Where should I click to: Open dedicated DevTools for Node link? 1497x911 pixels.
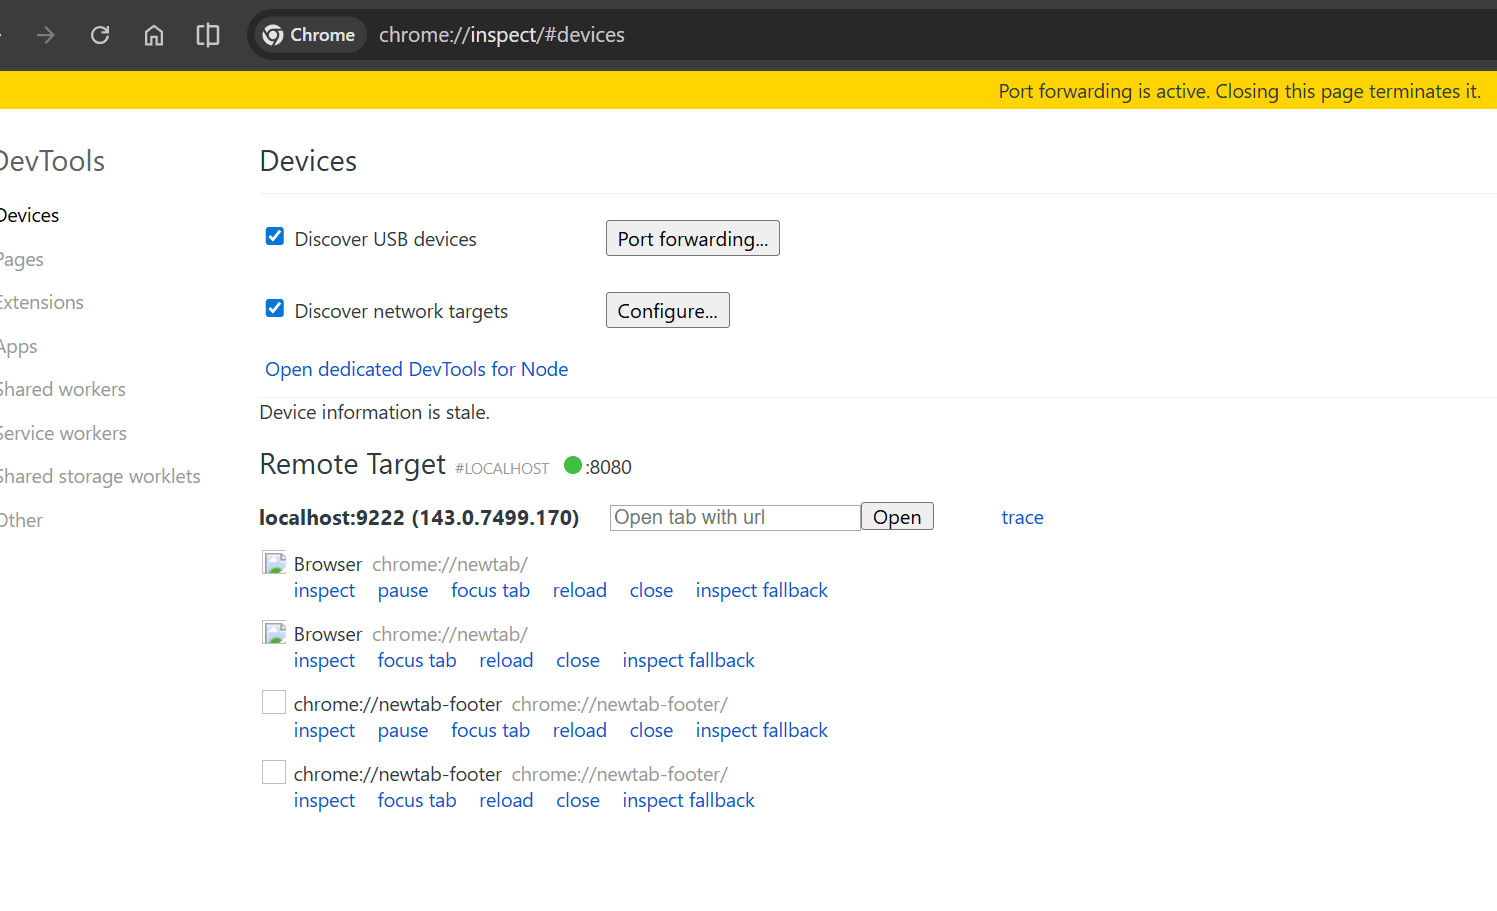click(416, 370)
